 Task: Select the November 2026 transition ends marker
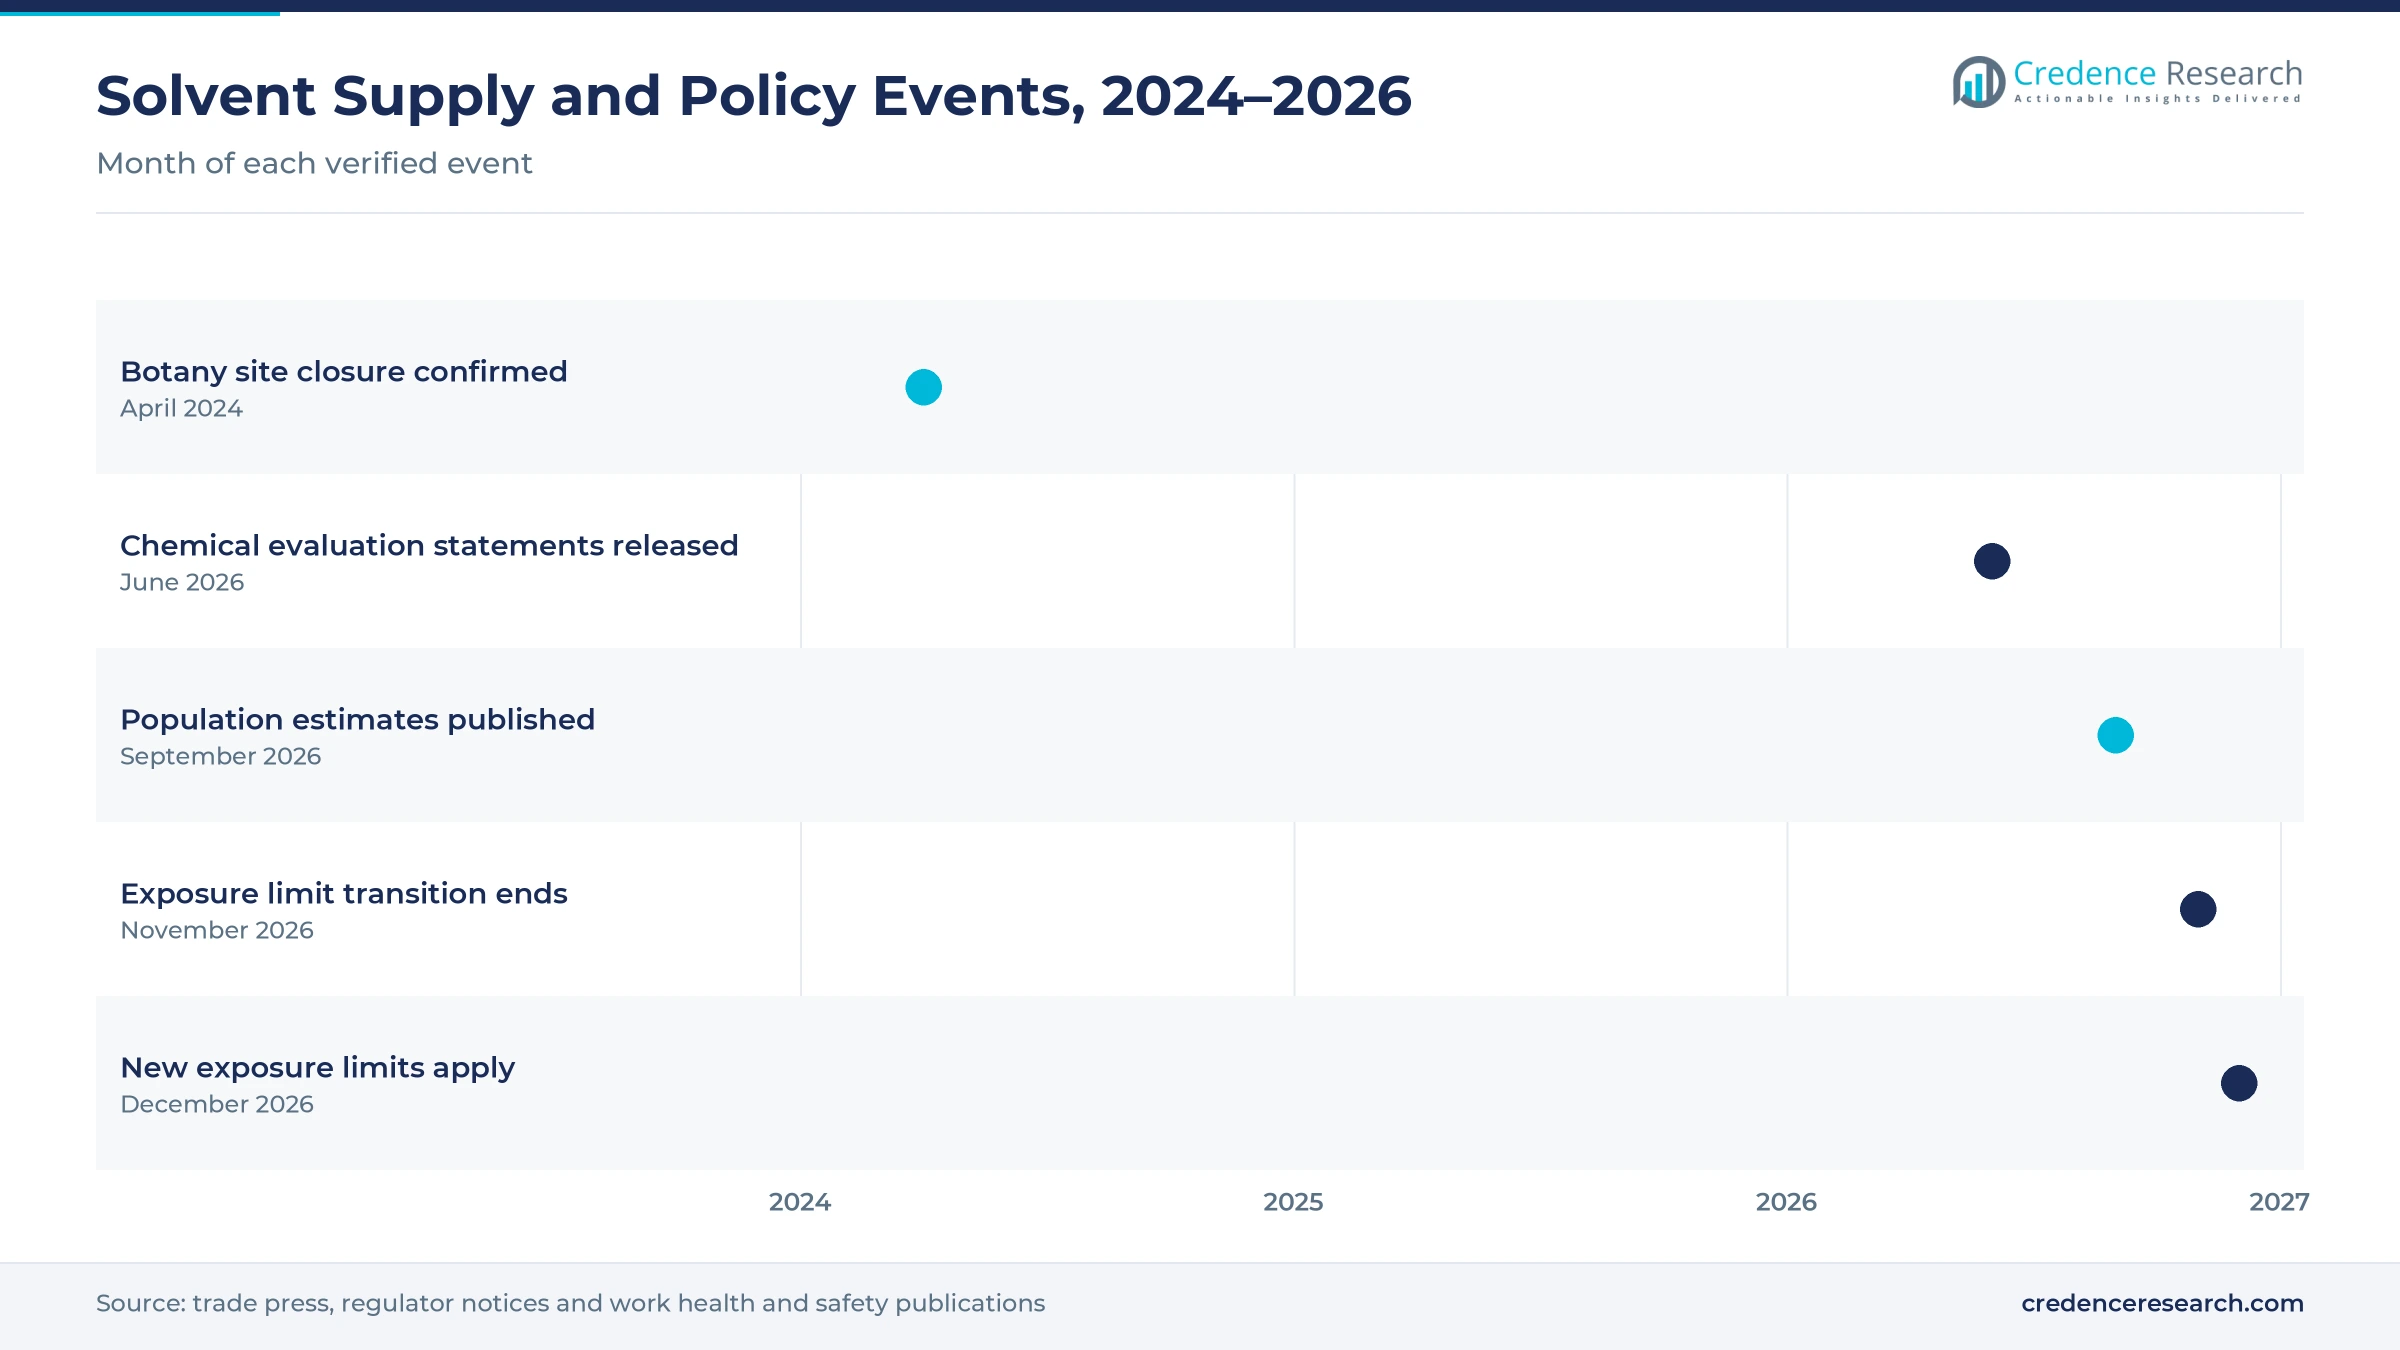(x=2198, y=909)
